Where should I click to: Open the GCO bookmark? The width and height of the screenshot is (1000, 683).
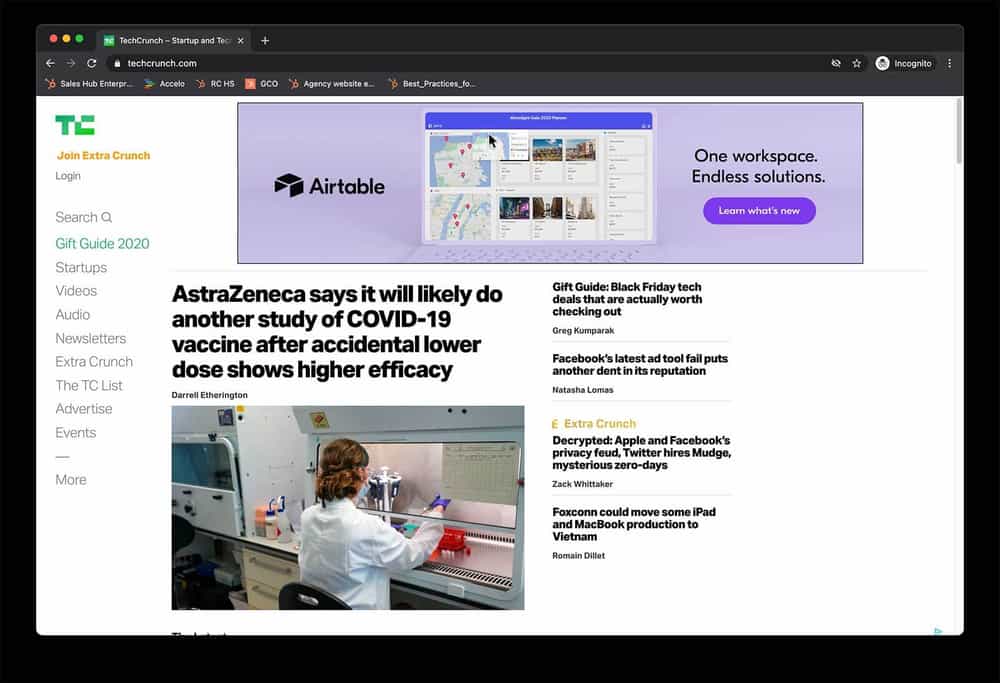point(262,84)
